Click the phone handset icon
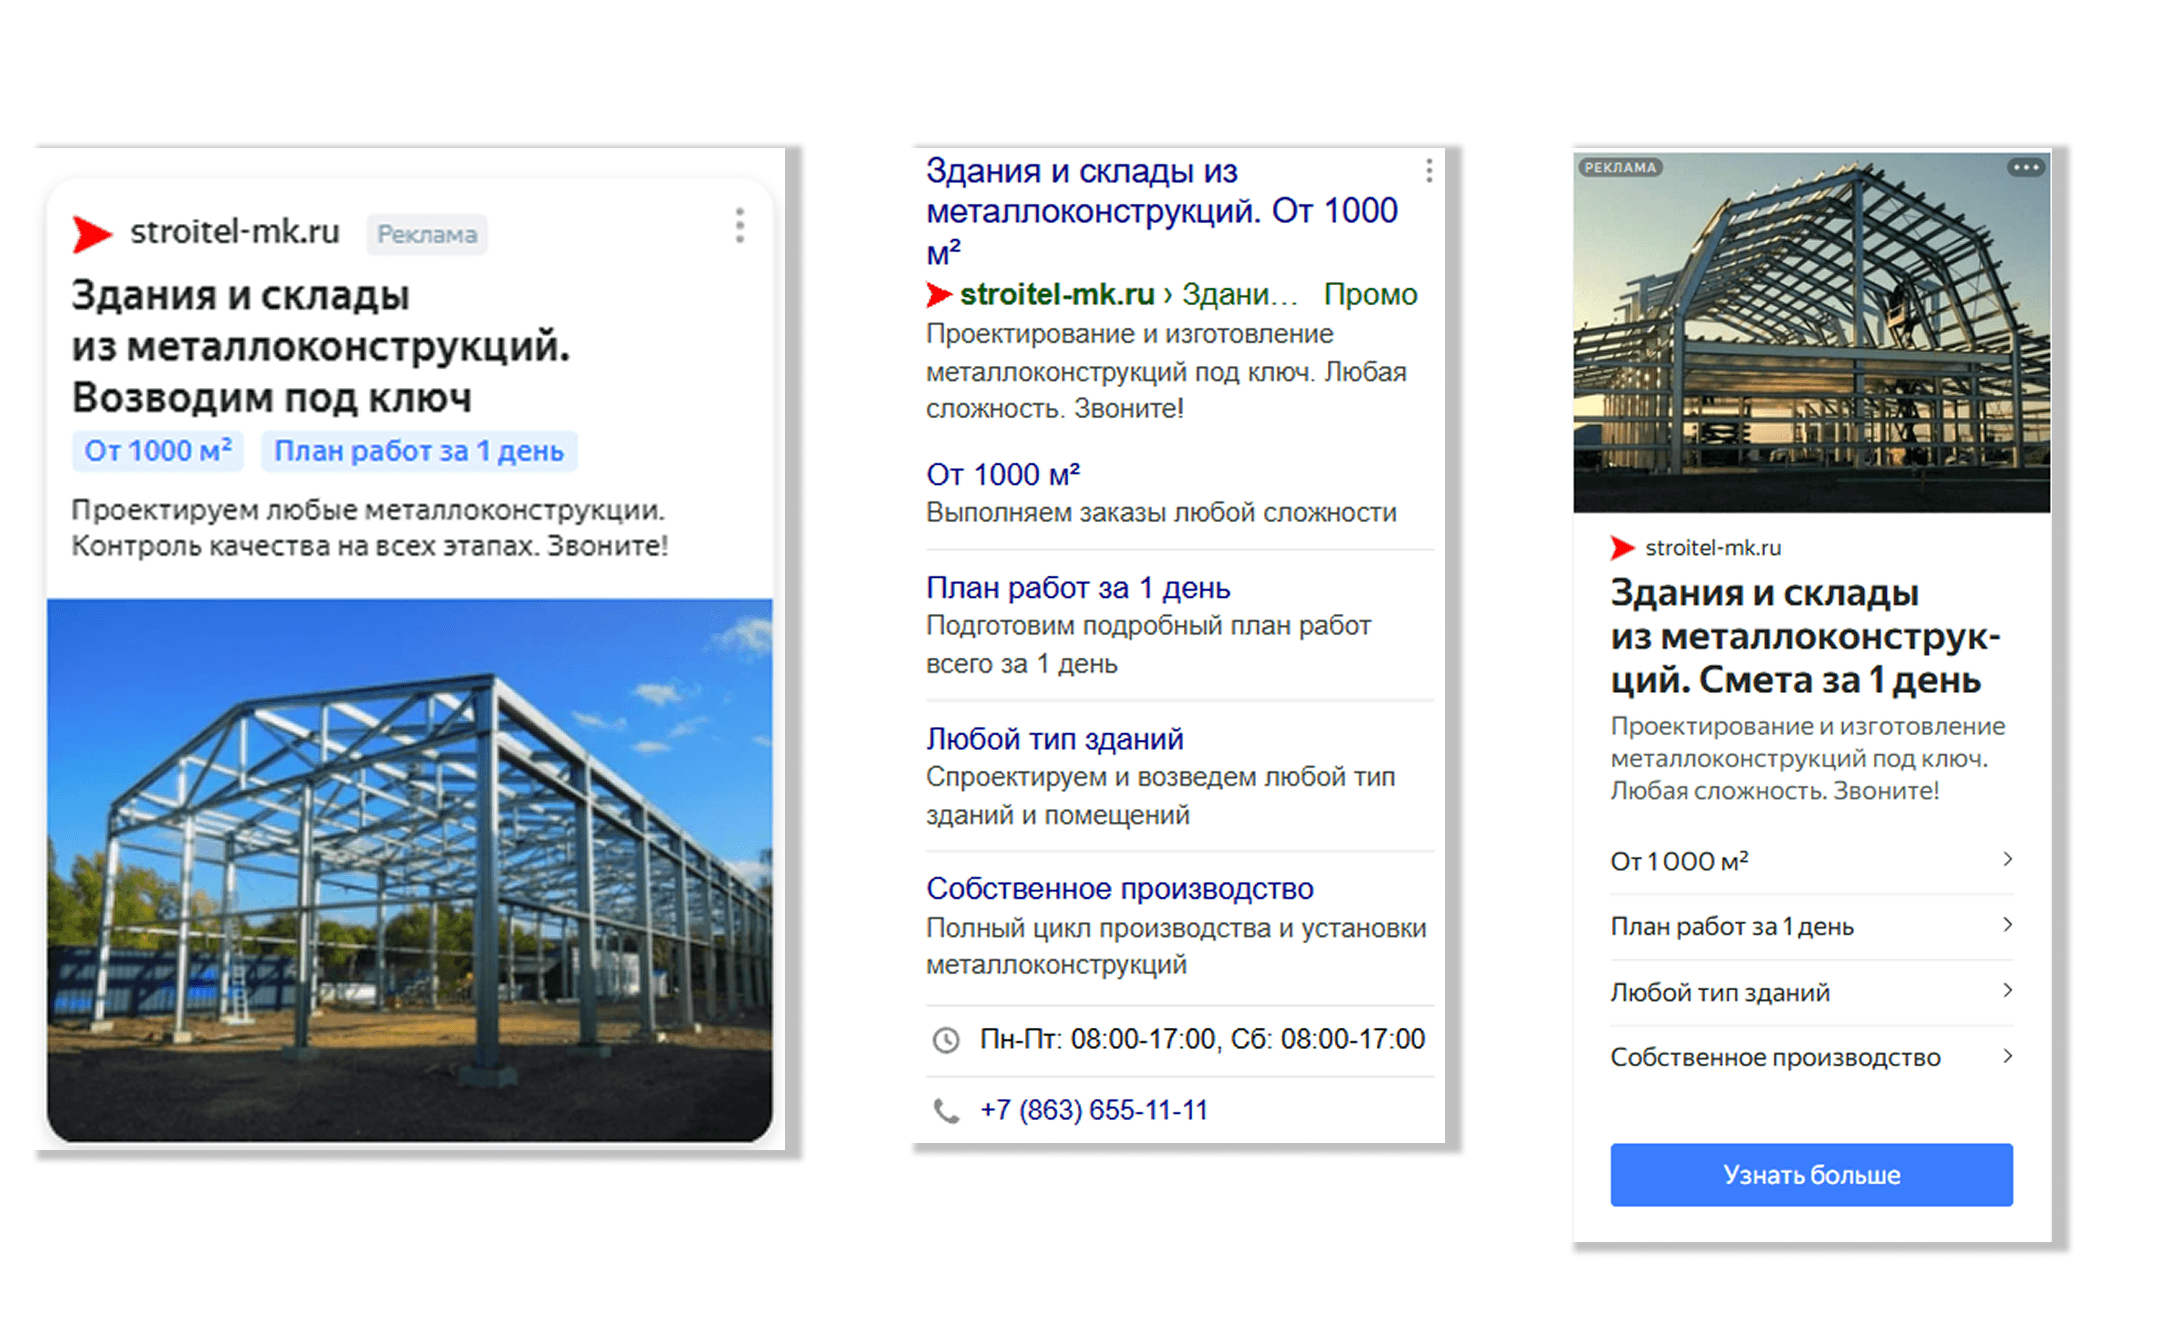Image resolution: width=2172 pixels, height=1334 pixels. [945, 1111]
